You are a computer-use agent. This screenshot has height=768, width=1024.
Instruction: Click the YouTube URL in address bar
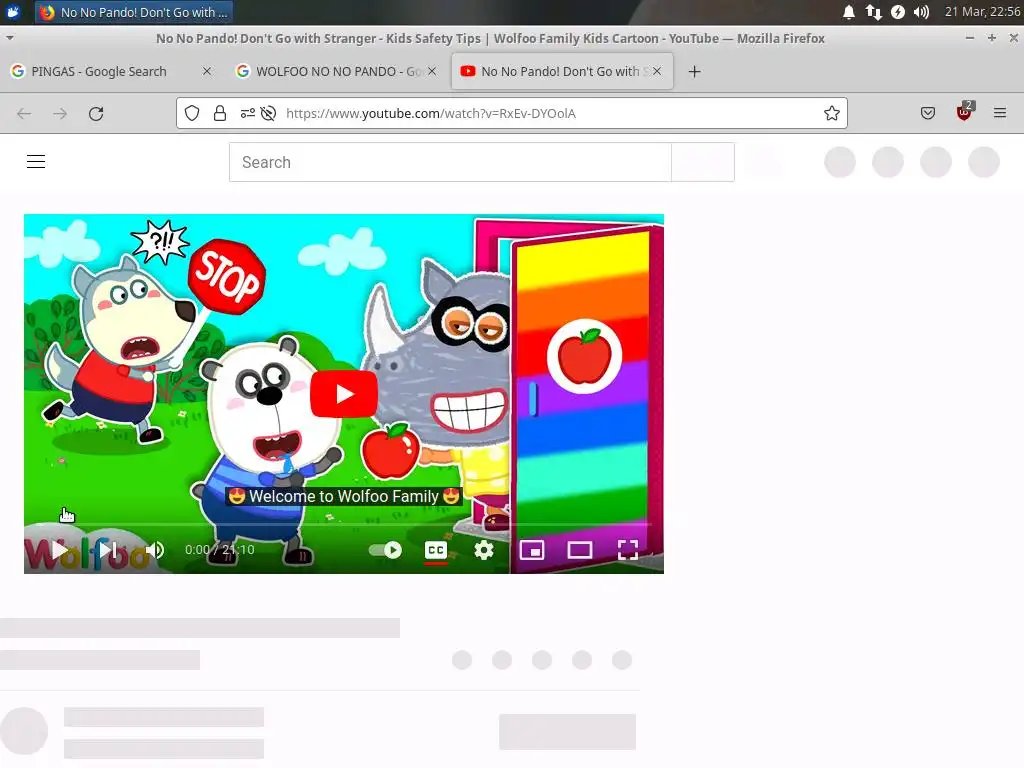(x=431, y=114)
